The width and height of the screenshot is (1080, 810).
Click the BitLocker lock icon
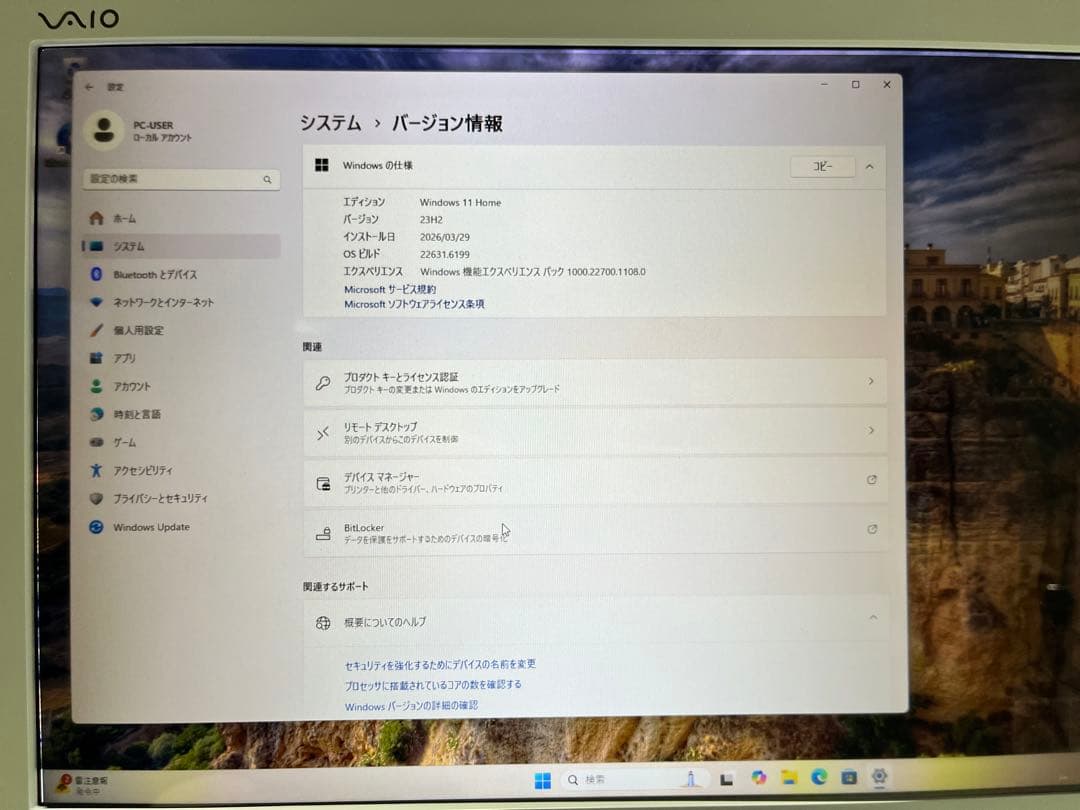323,533
